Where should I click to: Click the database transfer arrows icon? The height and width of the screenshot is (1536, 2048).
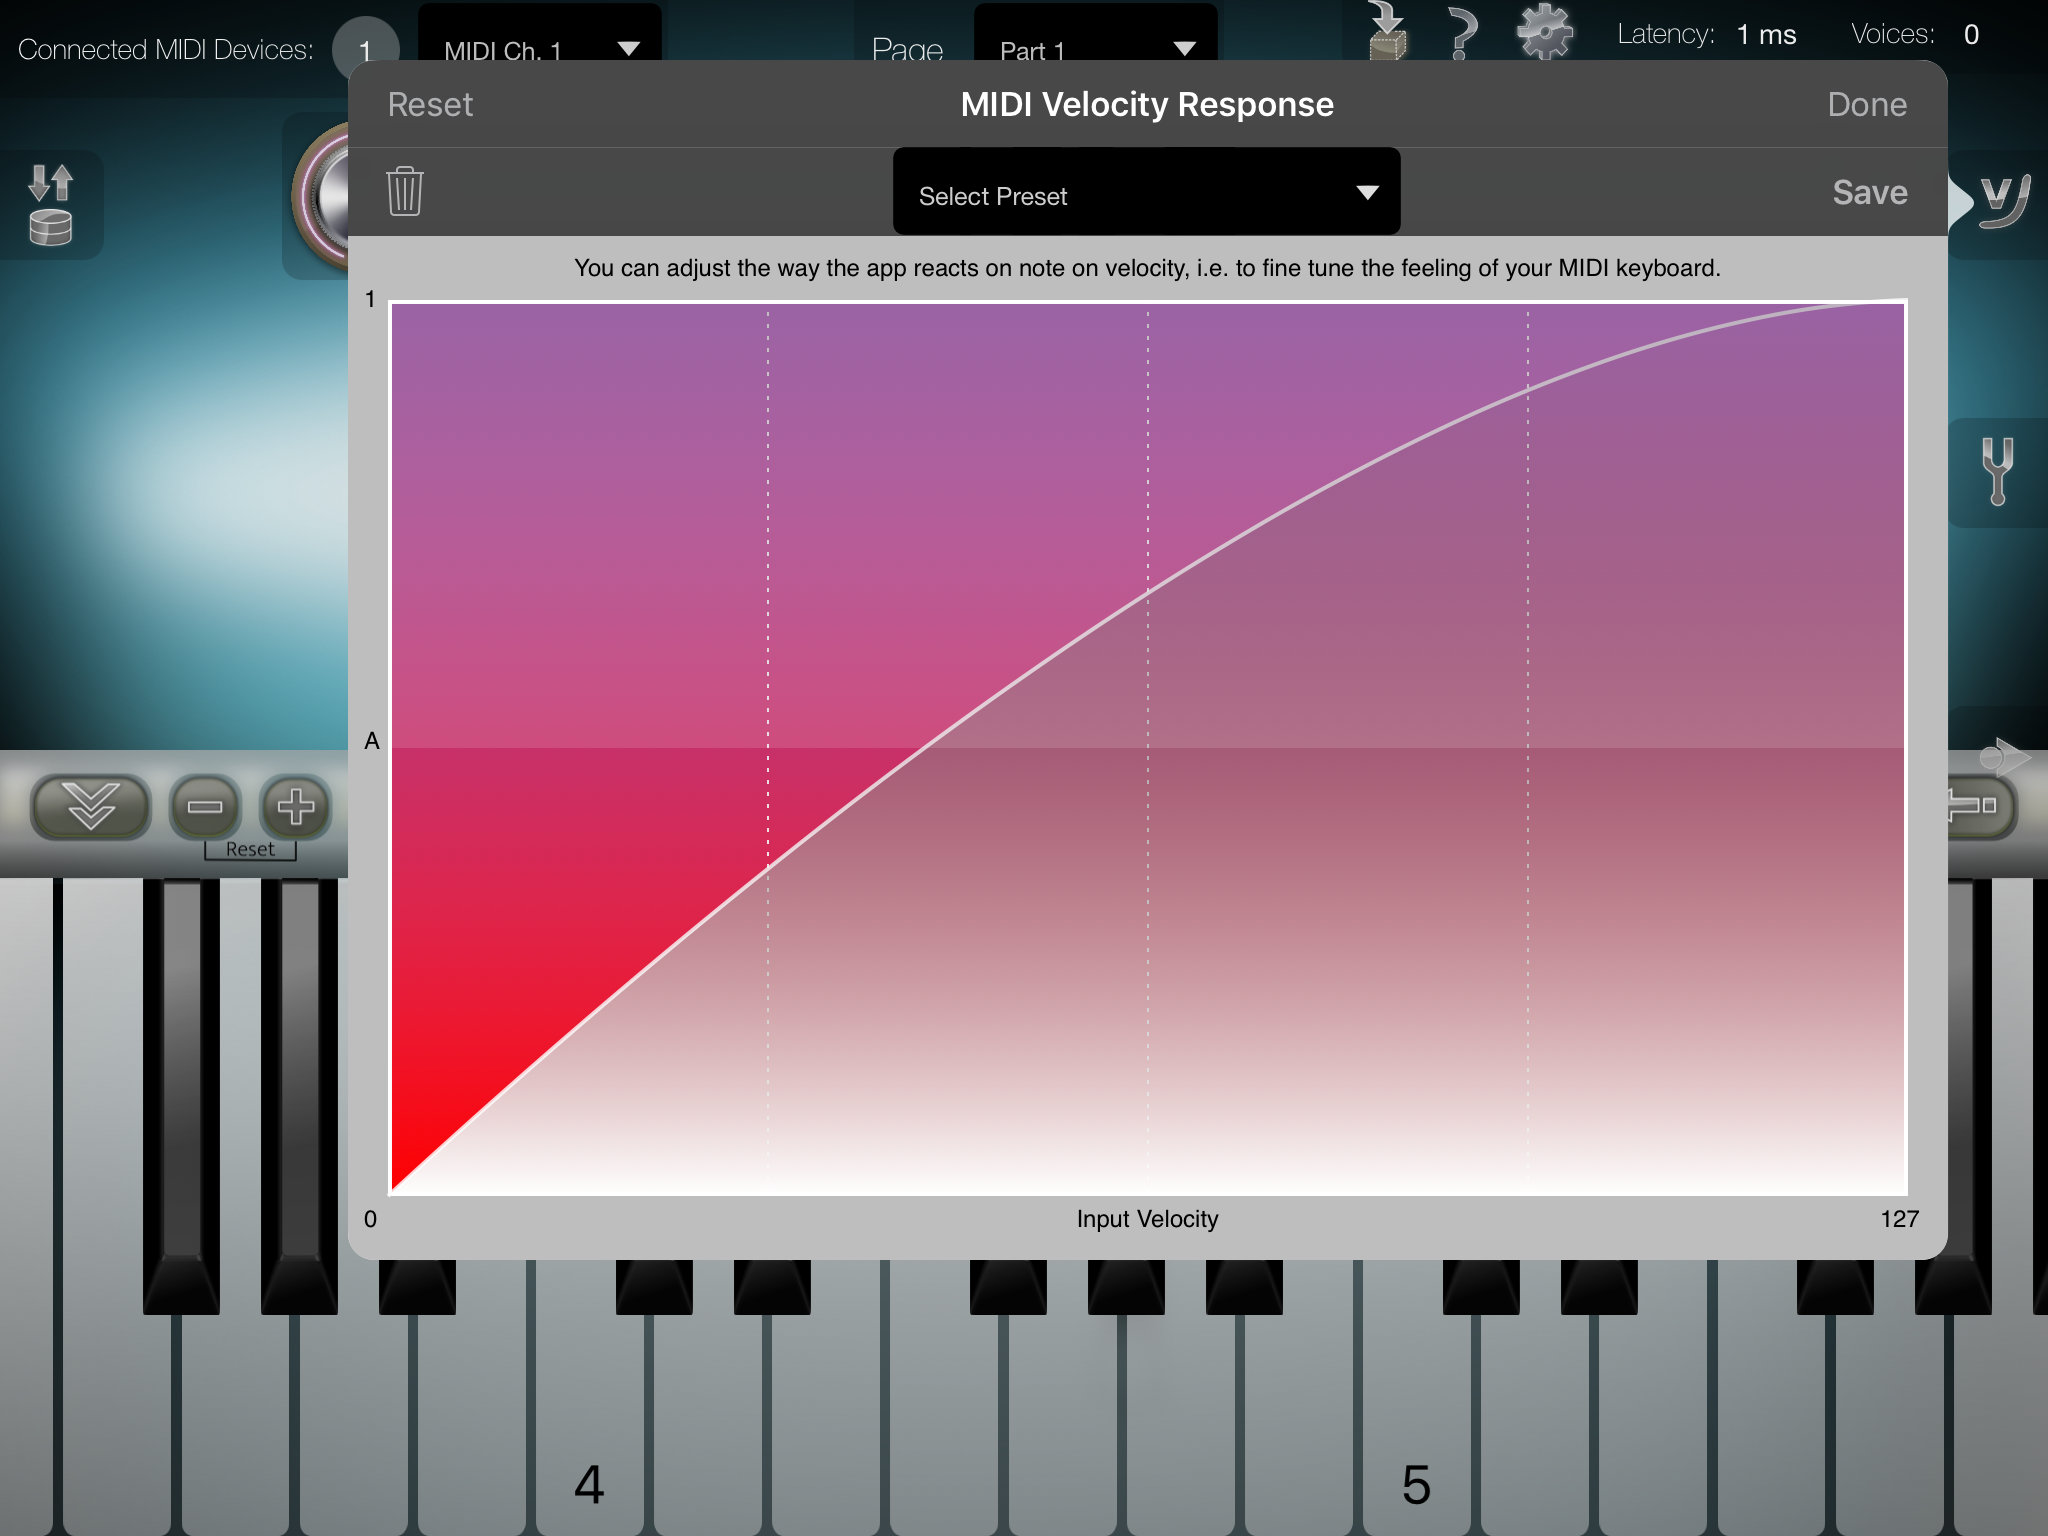(51, 205)
